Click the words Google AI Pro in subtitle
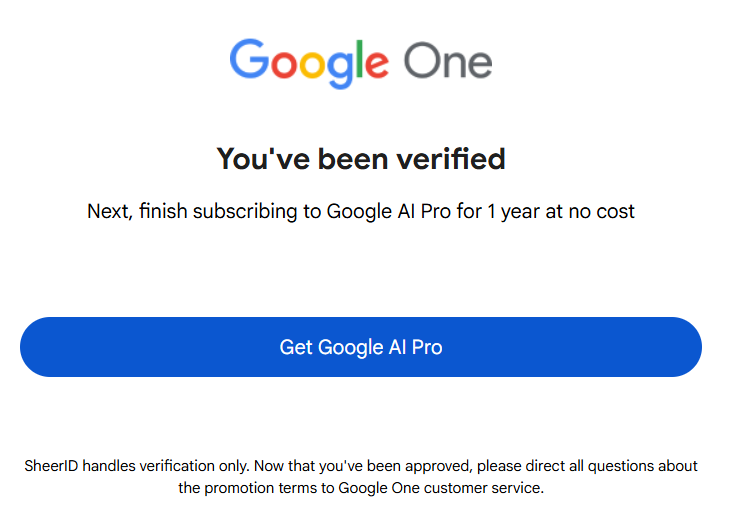Screen dimensions: 734x522 click(389, 211)
